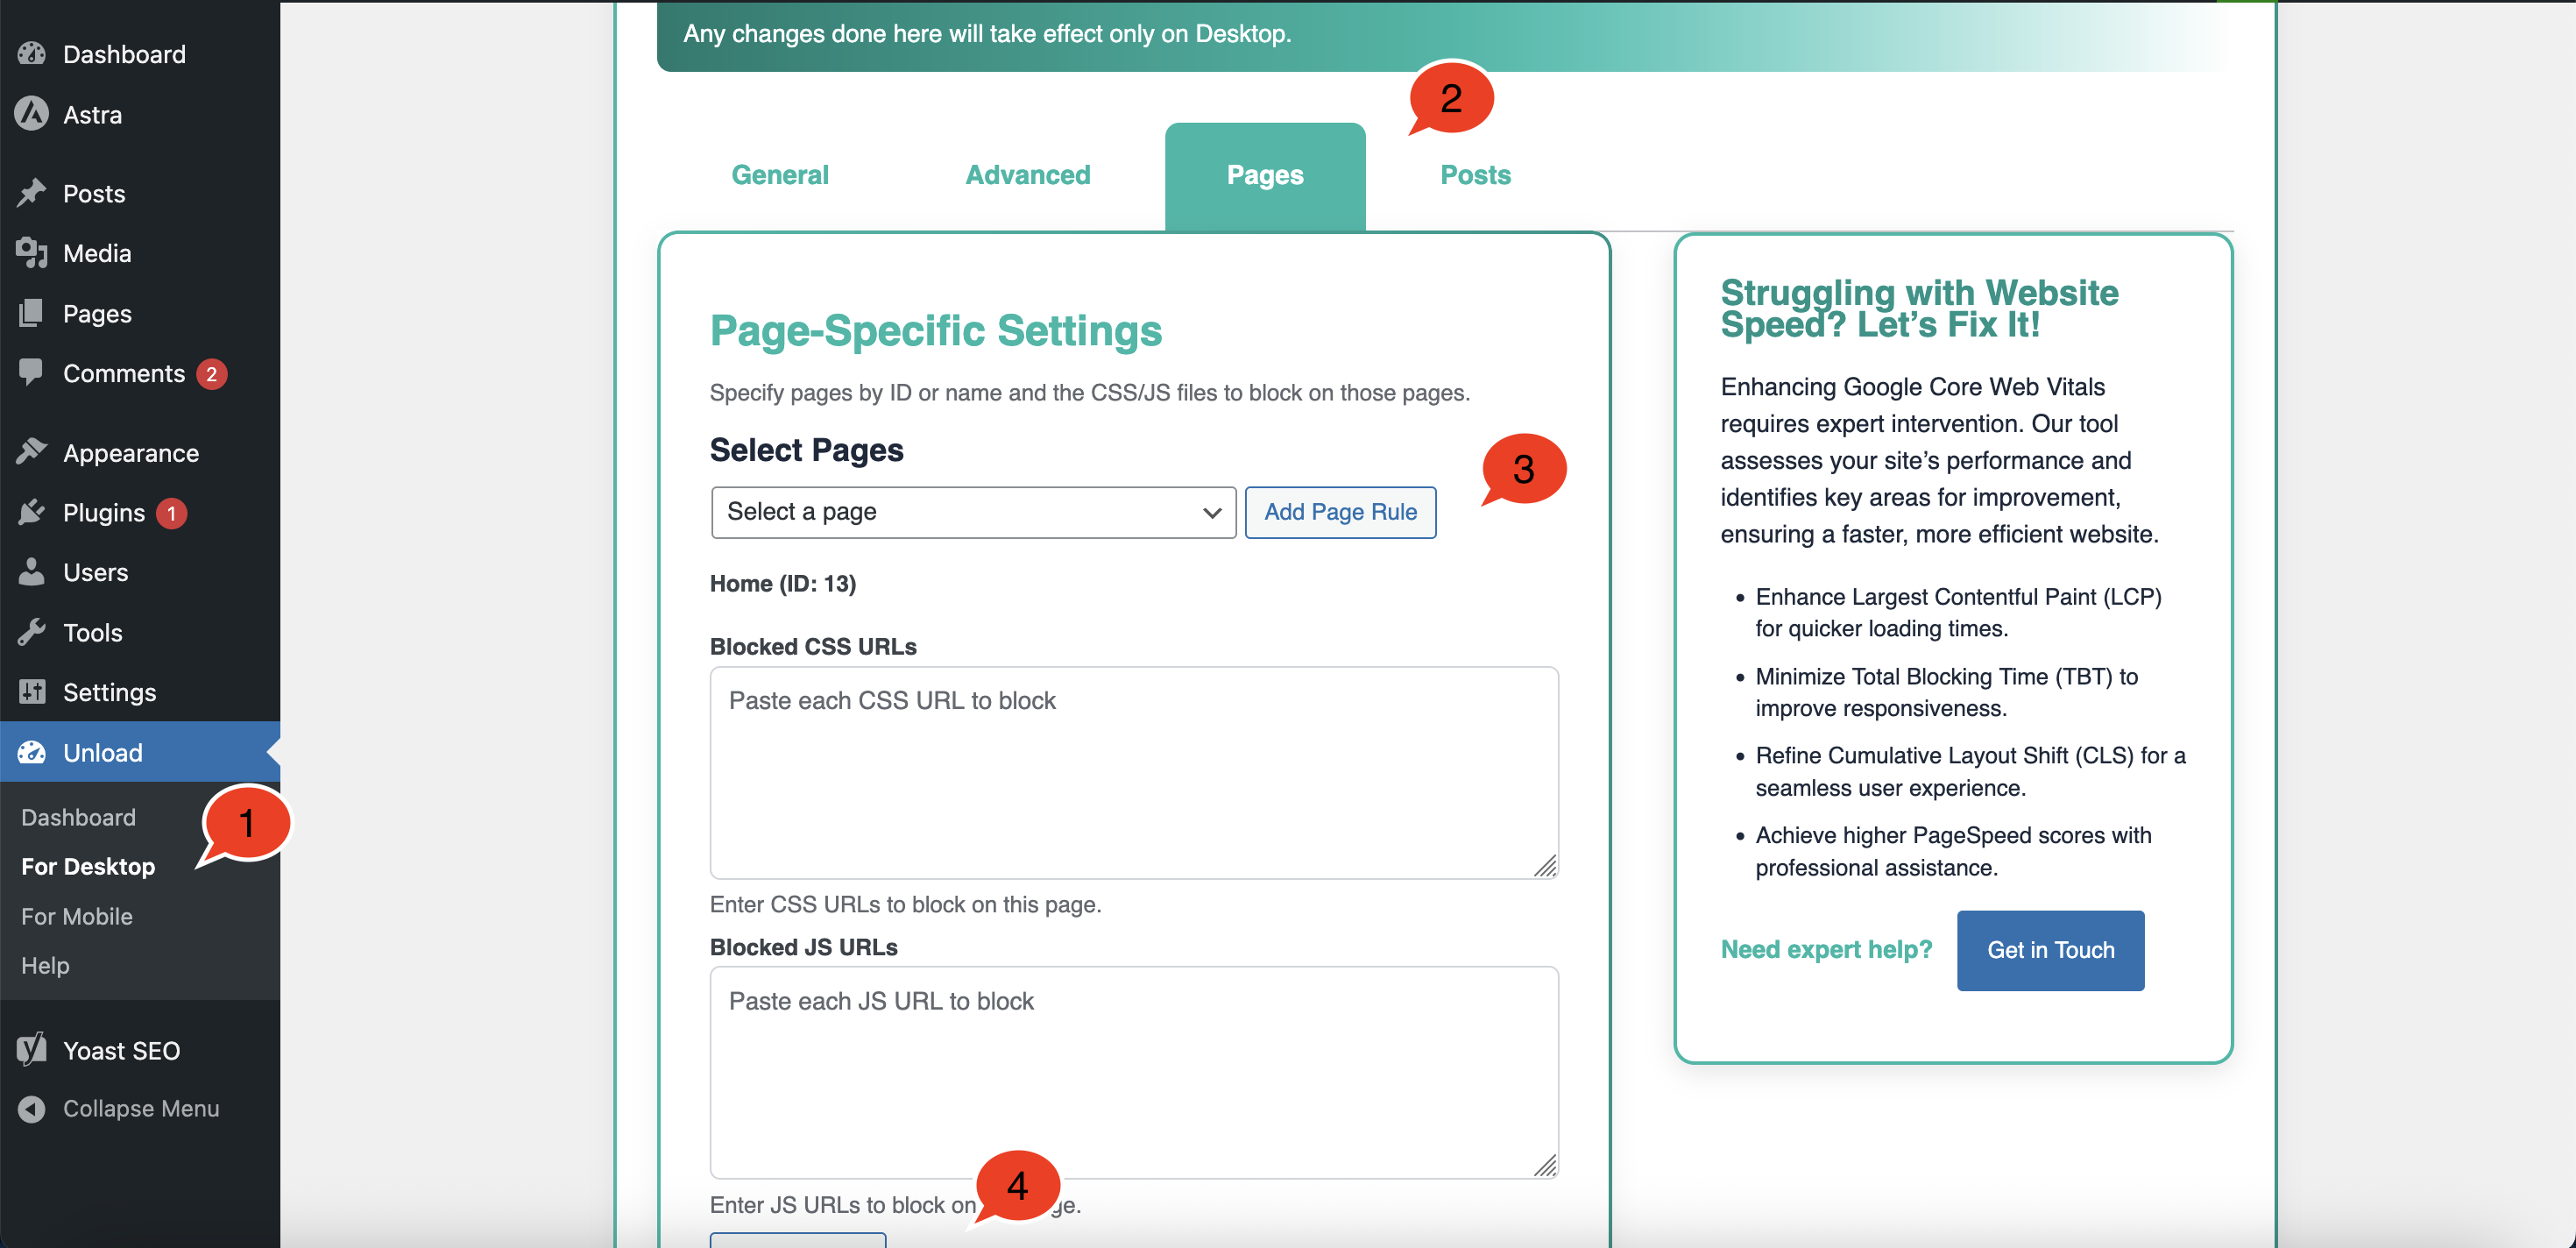The image size is (2576, 1248).
Task: Click the Add Page Rule button
Action: [x=1340, y=512]
